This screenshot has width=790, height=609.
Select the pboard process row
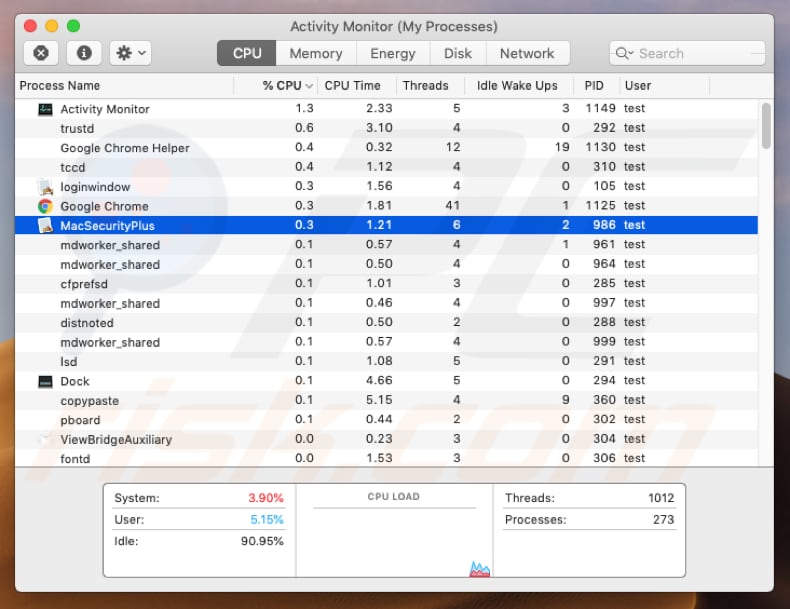(386, 420)
